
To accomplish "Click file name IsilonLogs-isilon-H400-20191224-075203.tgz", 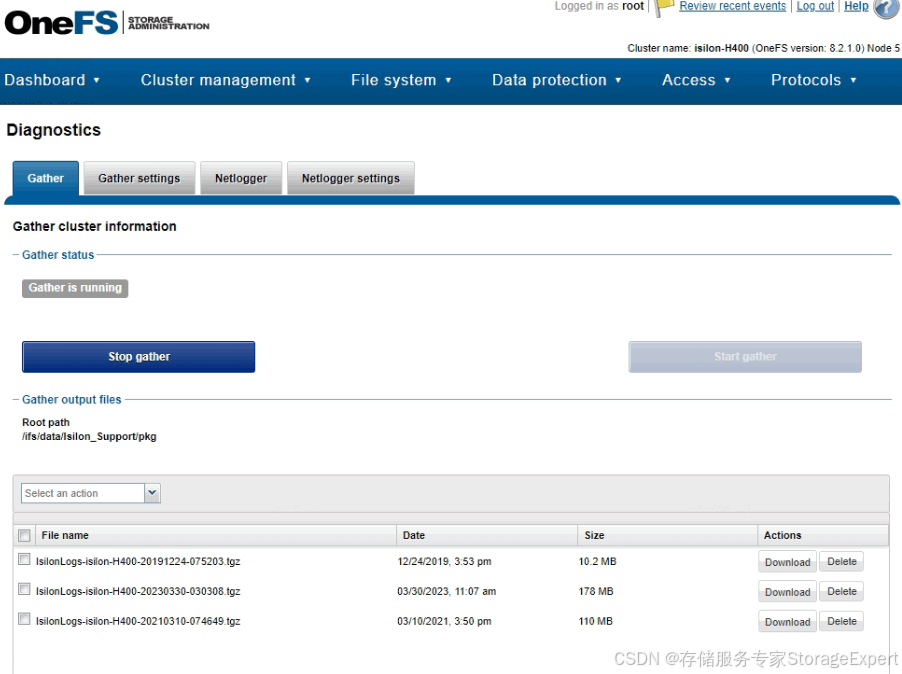I will pyautogui.click(x=138, y=562).
